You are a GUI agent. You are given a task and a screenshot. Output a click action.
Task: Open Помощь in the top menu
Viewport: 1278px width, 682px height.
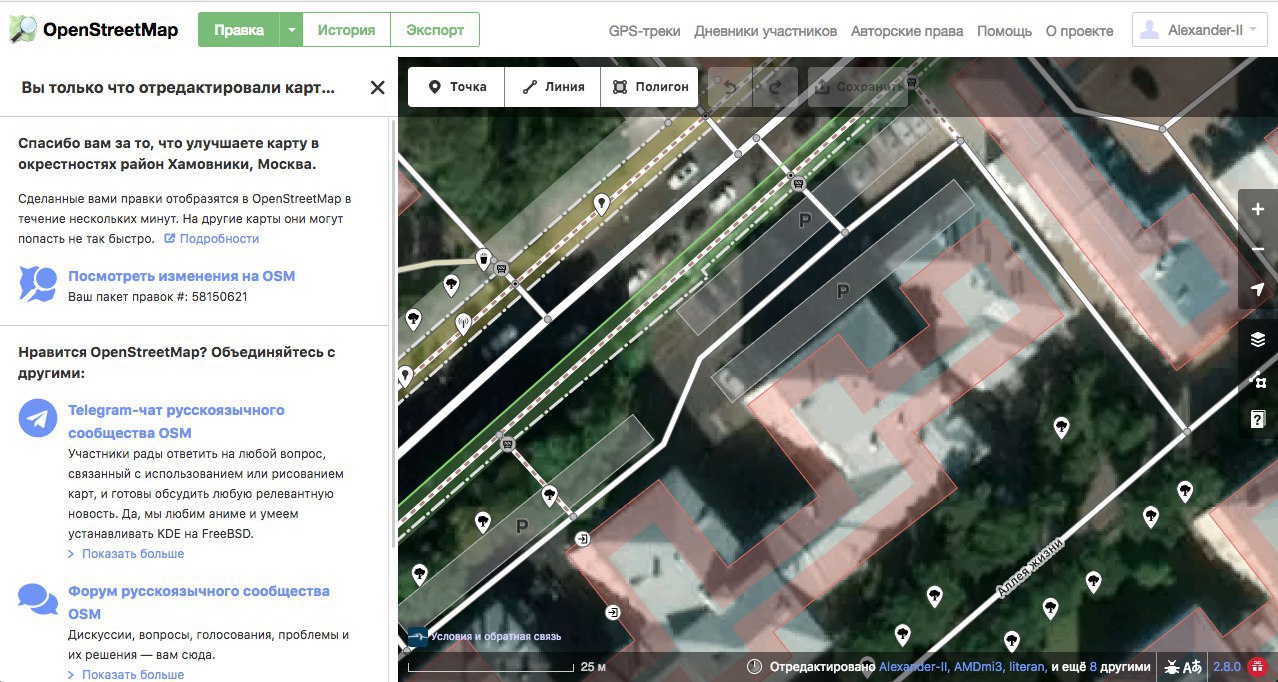[x=1004, y=31]
